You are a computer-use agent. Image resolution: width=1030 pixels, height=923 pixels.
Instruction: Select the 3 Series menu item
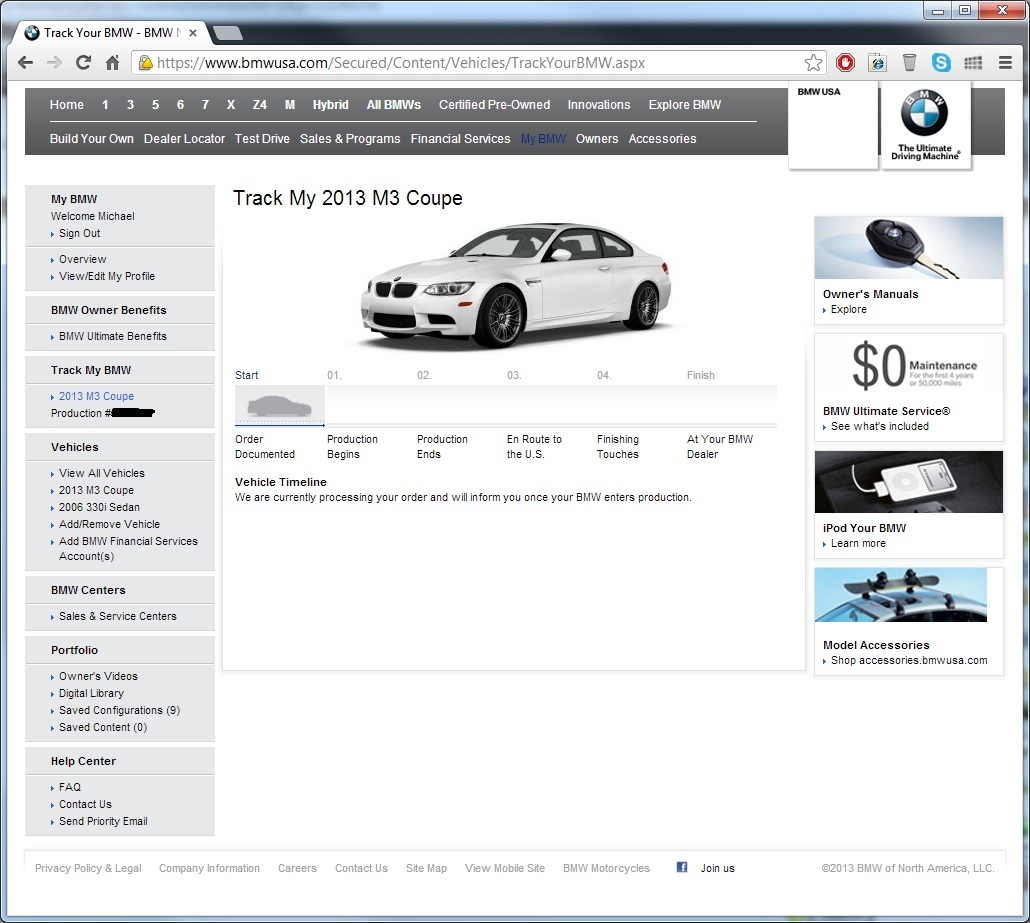[130, 104]
